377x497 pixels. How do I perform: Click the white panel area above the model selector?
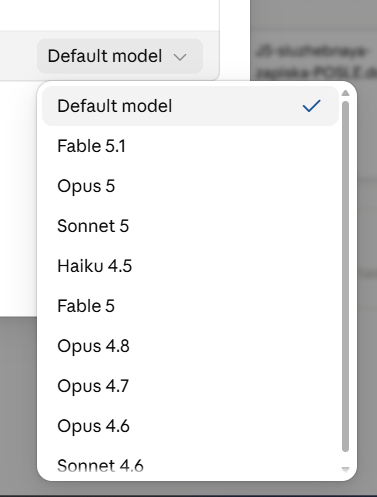click(109, 15)
